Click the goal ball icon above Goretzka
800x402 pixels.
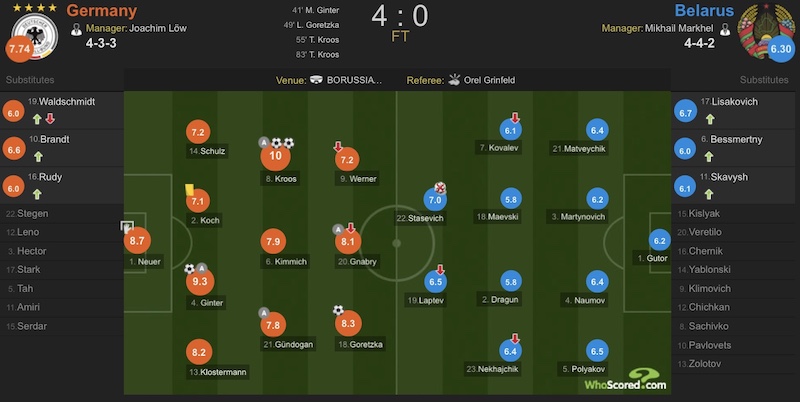click(338, 310)
